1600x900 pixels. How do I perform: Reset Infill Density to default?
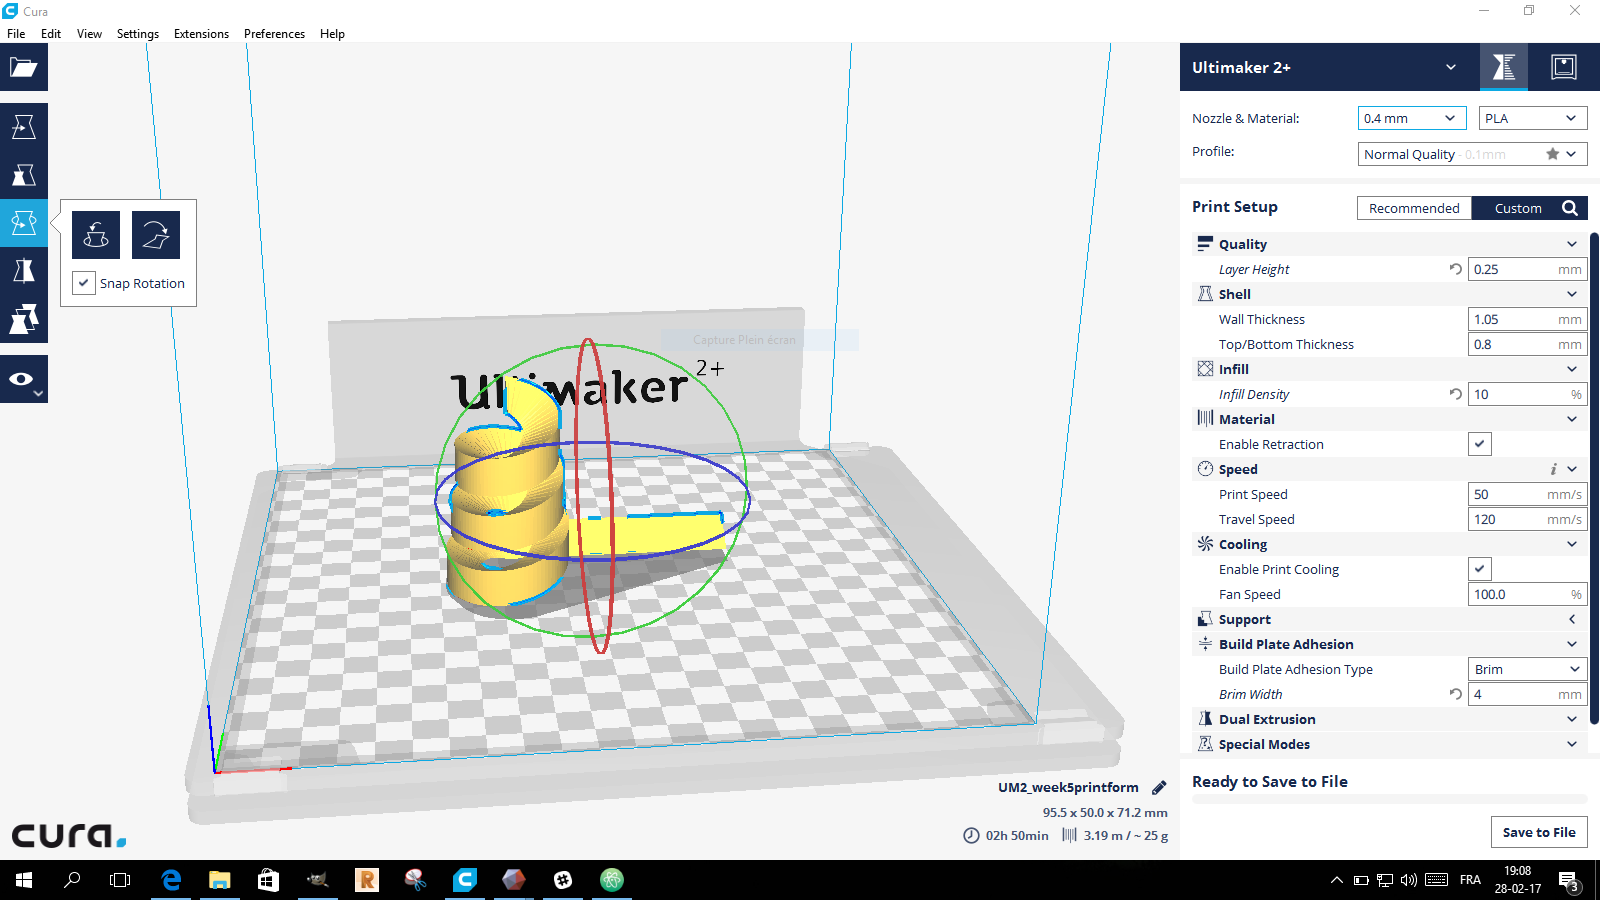pyautogui.click(x=1456, y=394)
